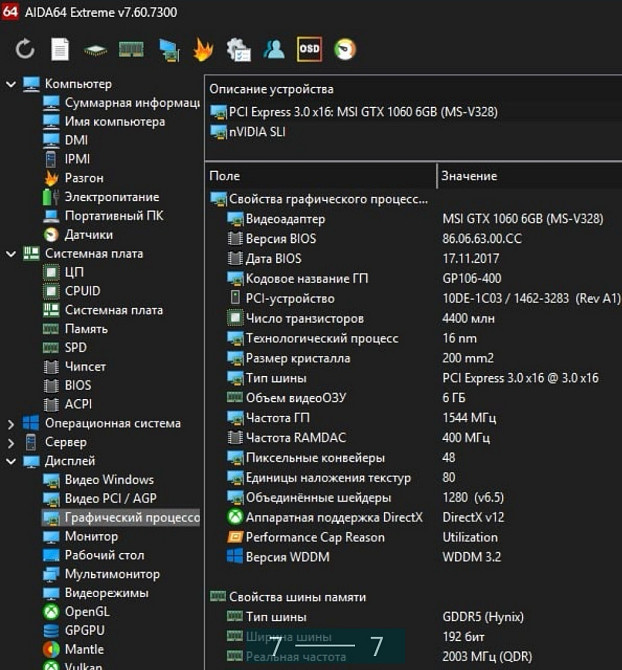
Task: Select Видео PCI / AGP tree item
Action: (x=100, y=499)
